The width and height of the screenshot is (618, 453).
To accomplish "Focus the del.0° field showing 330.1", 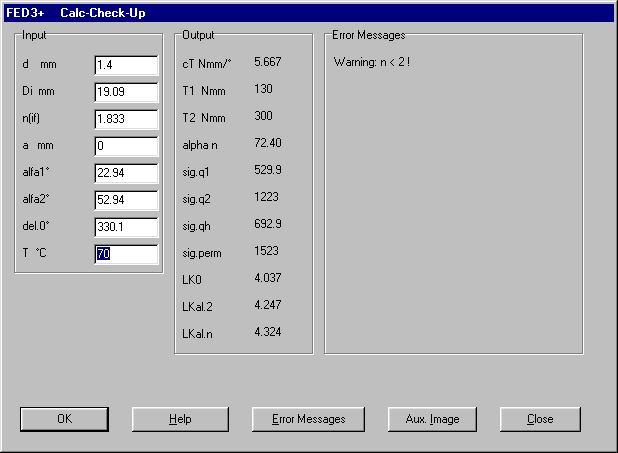I will coord(126,227).
